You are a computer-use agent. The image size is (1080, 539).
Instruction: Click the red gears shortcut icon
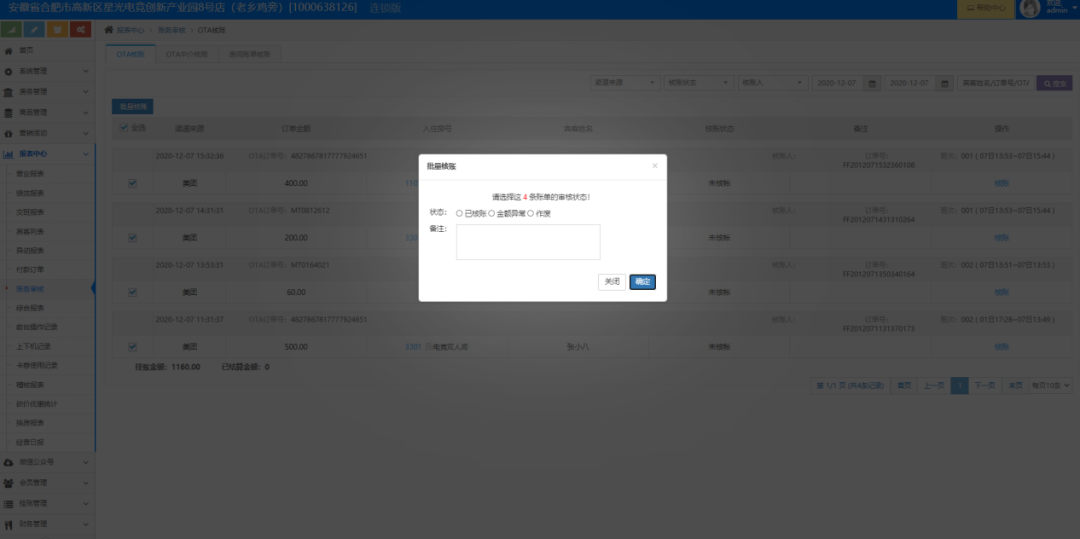81,30
